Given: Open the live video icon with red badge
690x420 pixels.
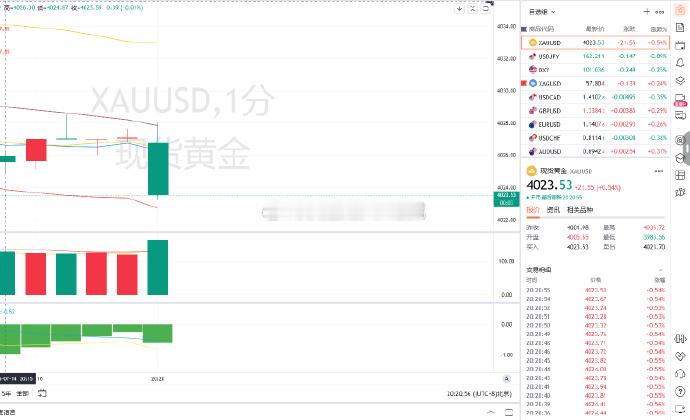Looking at the screenshot, I should tap(680, 99).
